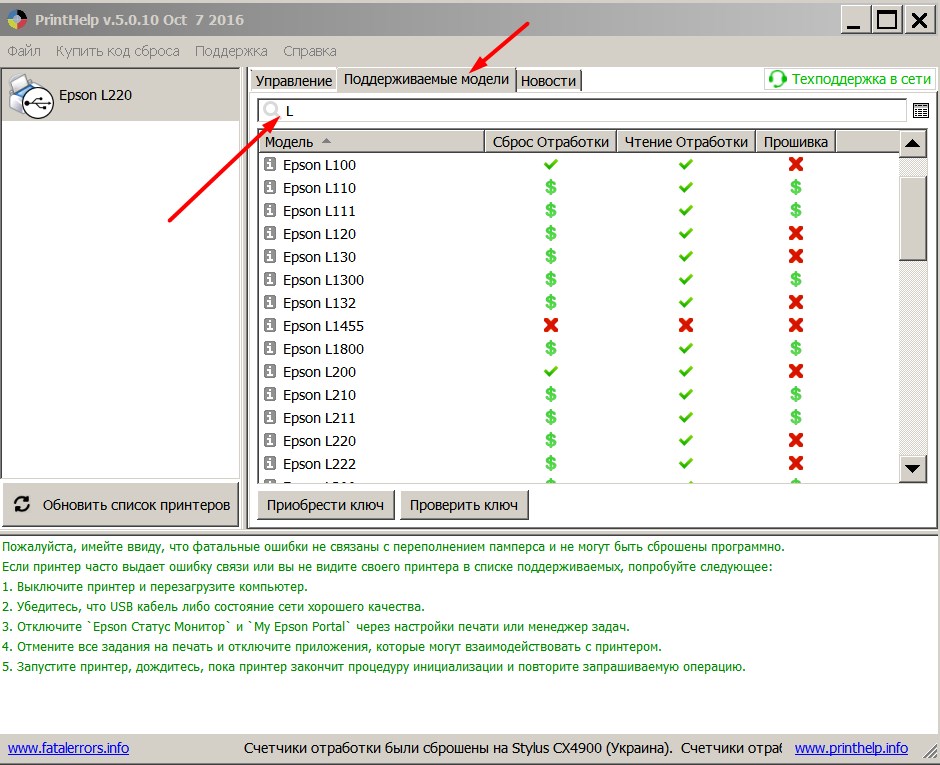
Task: Switch to the Новости tab
Action: (x=548, y=80)
